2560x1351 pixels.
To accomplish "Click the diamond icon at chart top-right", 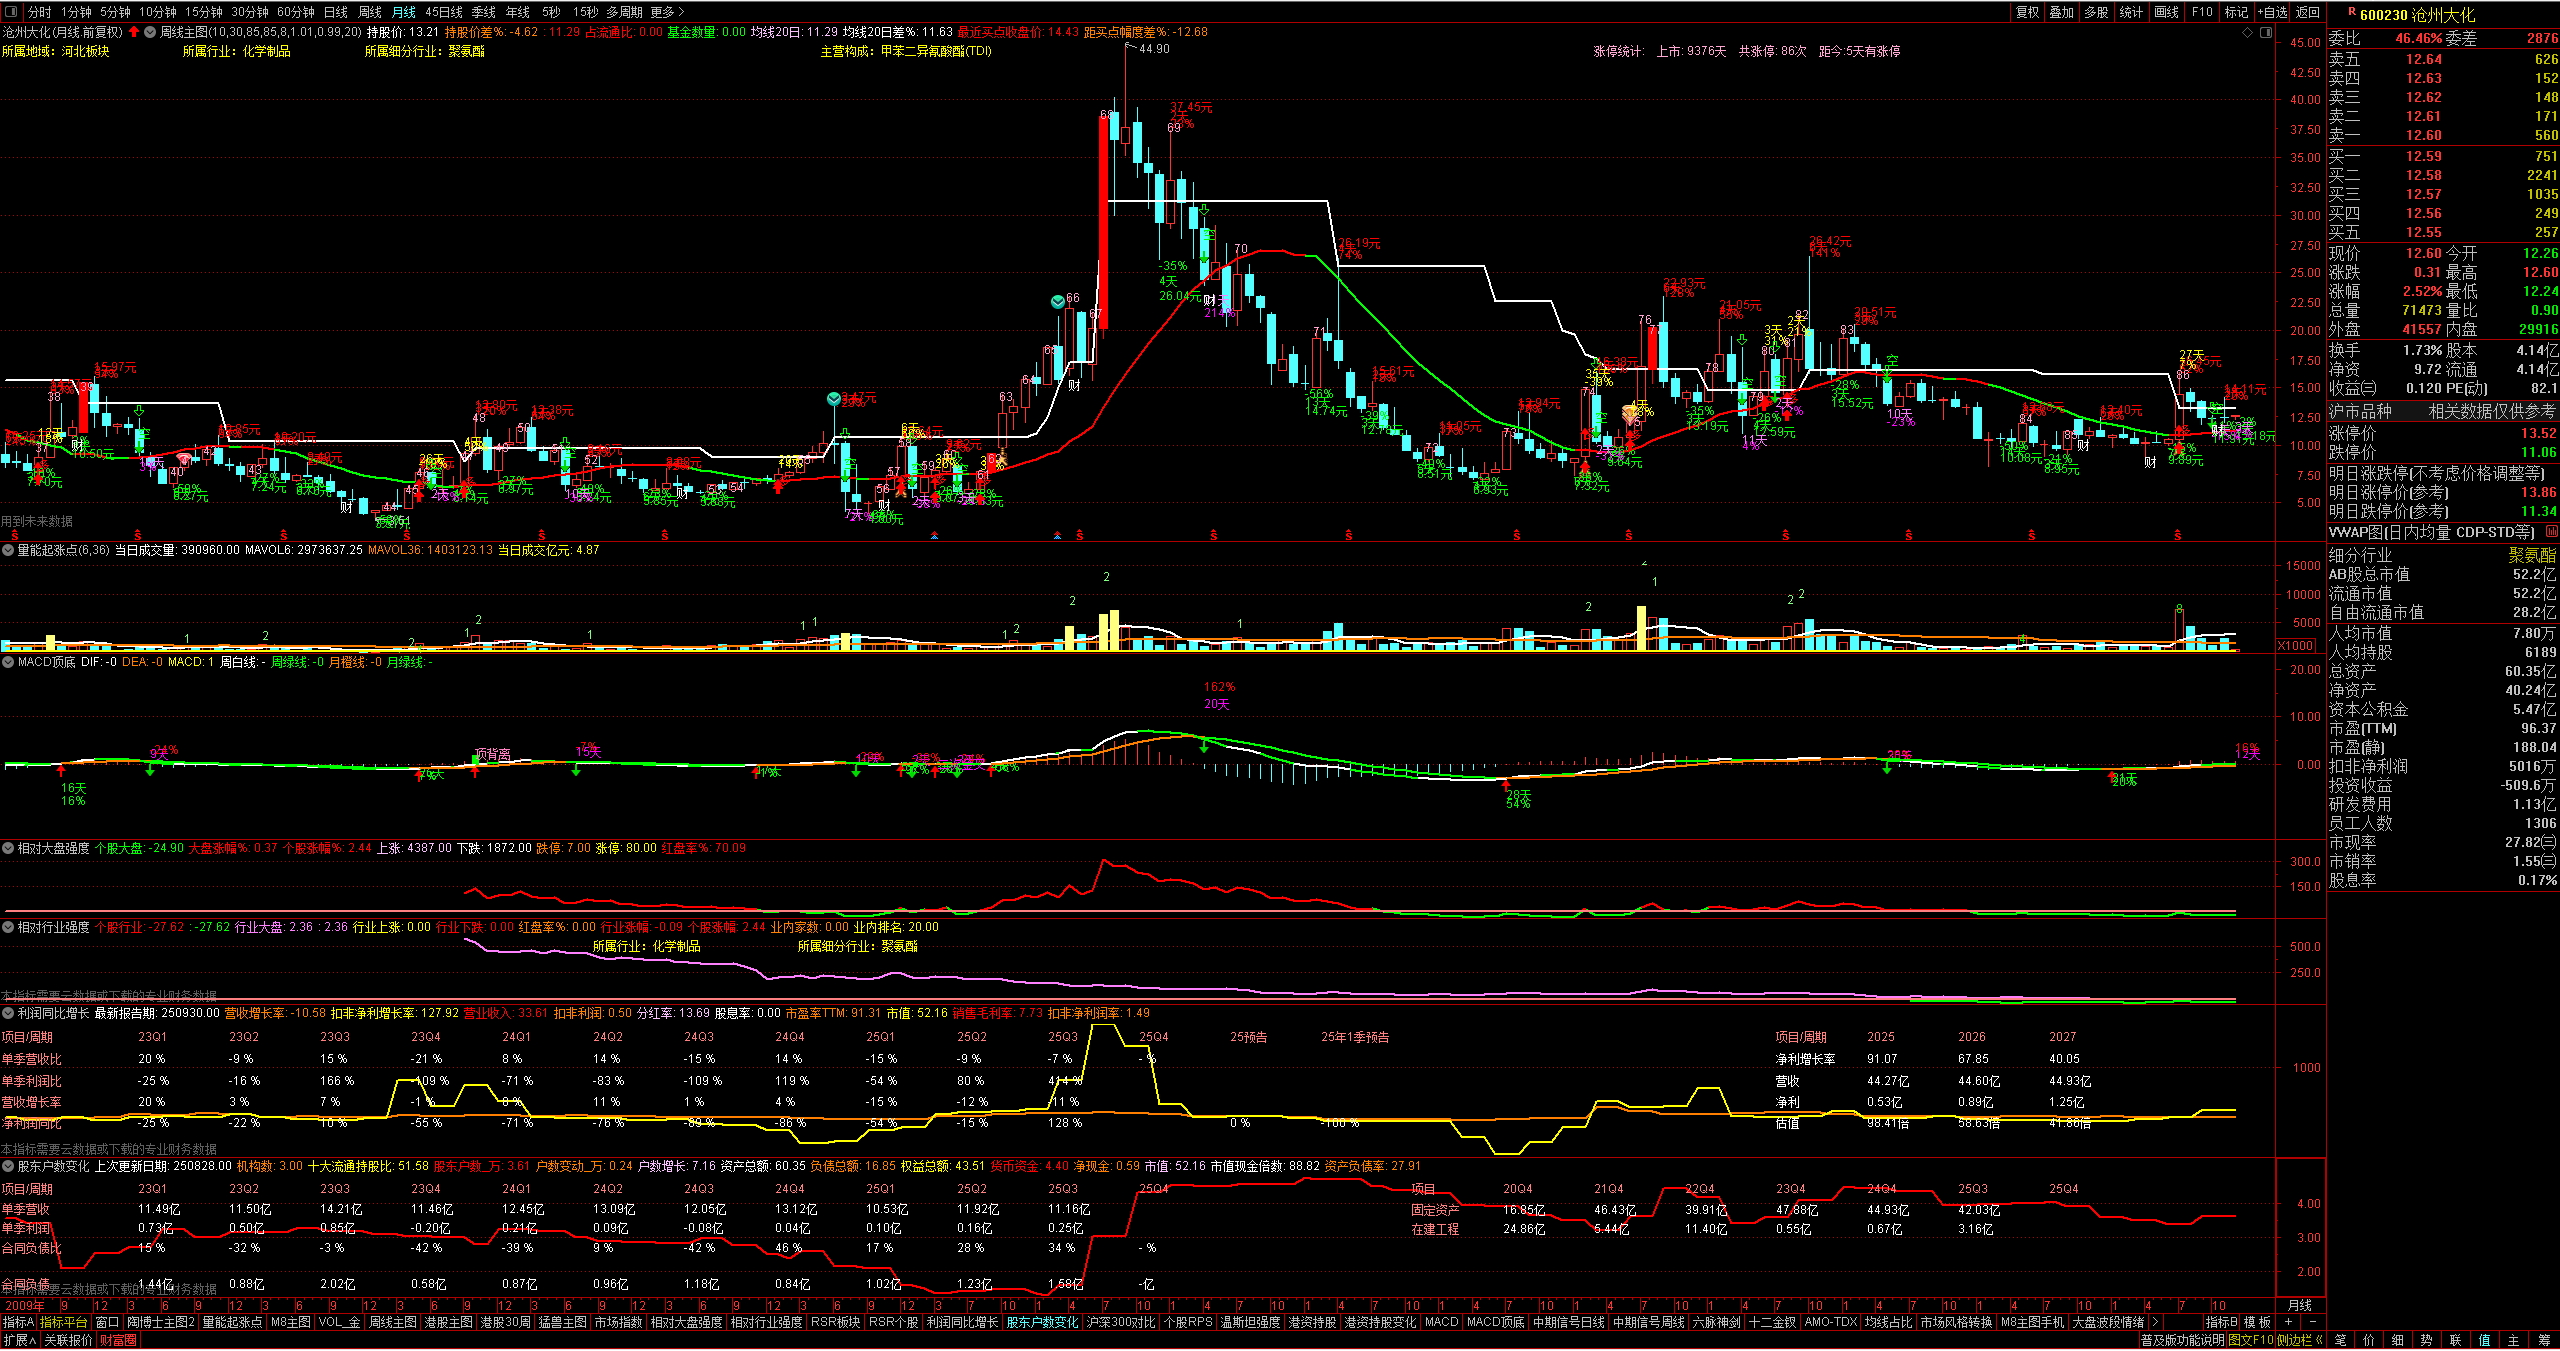I will coord(2247,32).
